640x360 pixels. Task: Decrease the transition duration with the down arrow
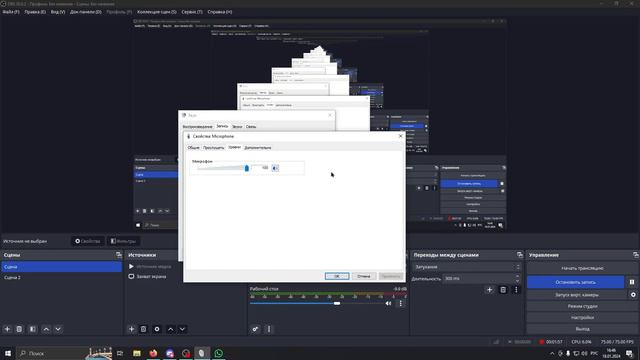pyautogui.click(x=518, y=281)
